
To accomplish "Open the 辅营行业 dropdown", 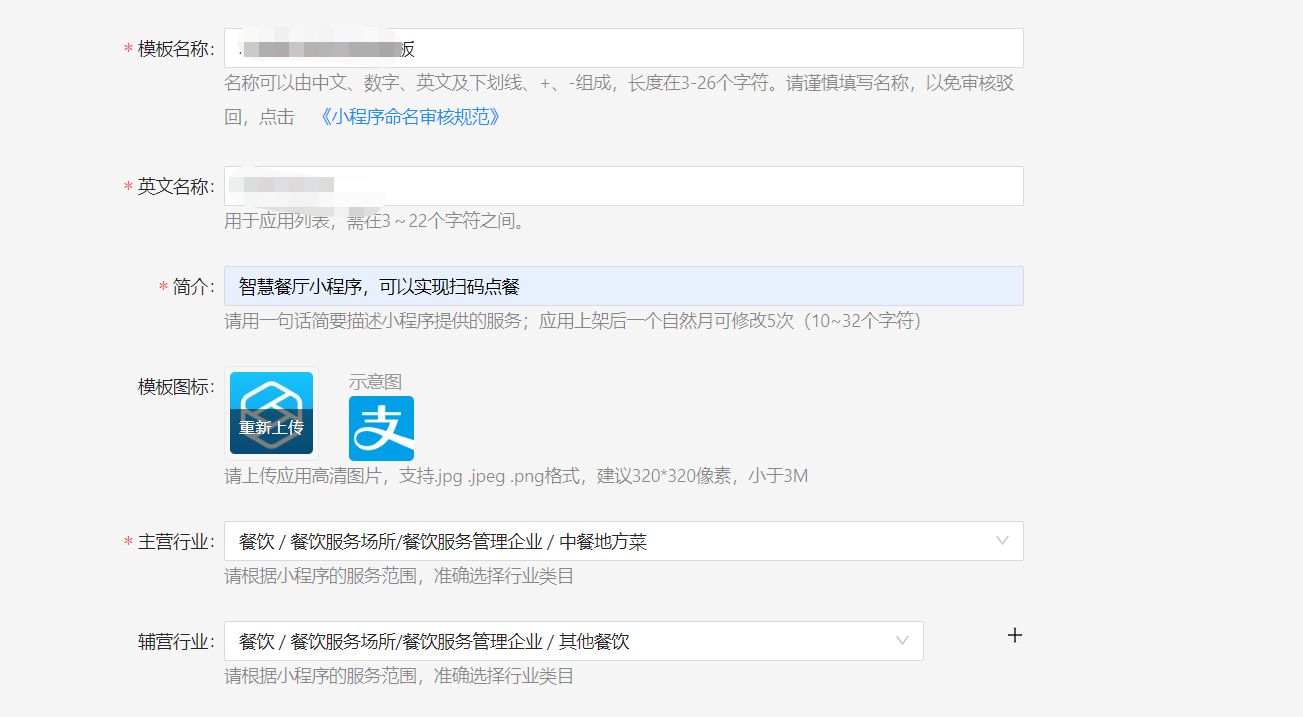I will tap(573, 641).
